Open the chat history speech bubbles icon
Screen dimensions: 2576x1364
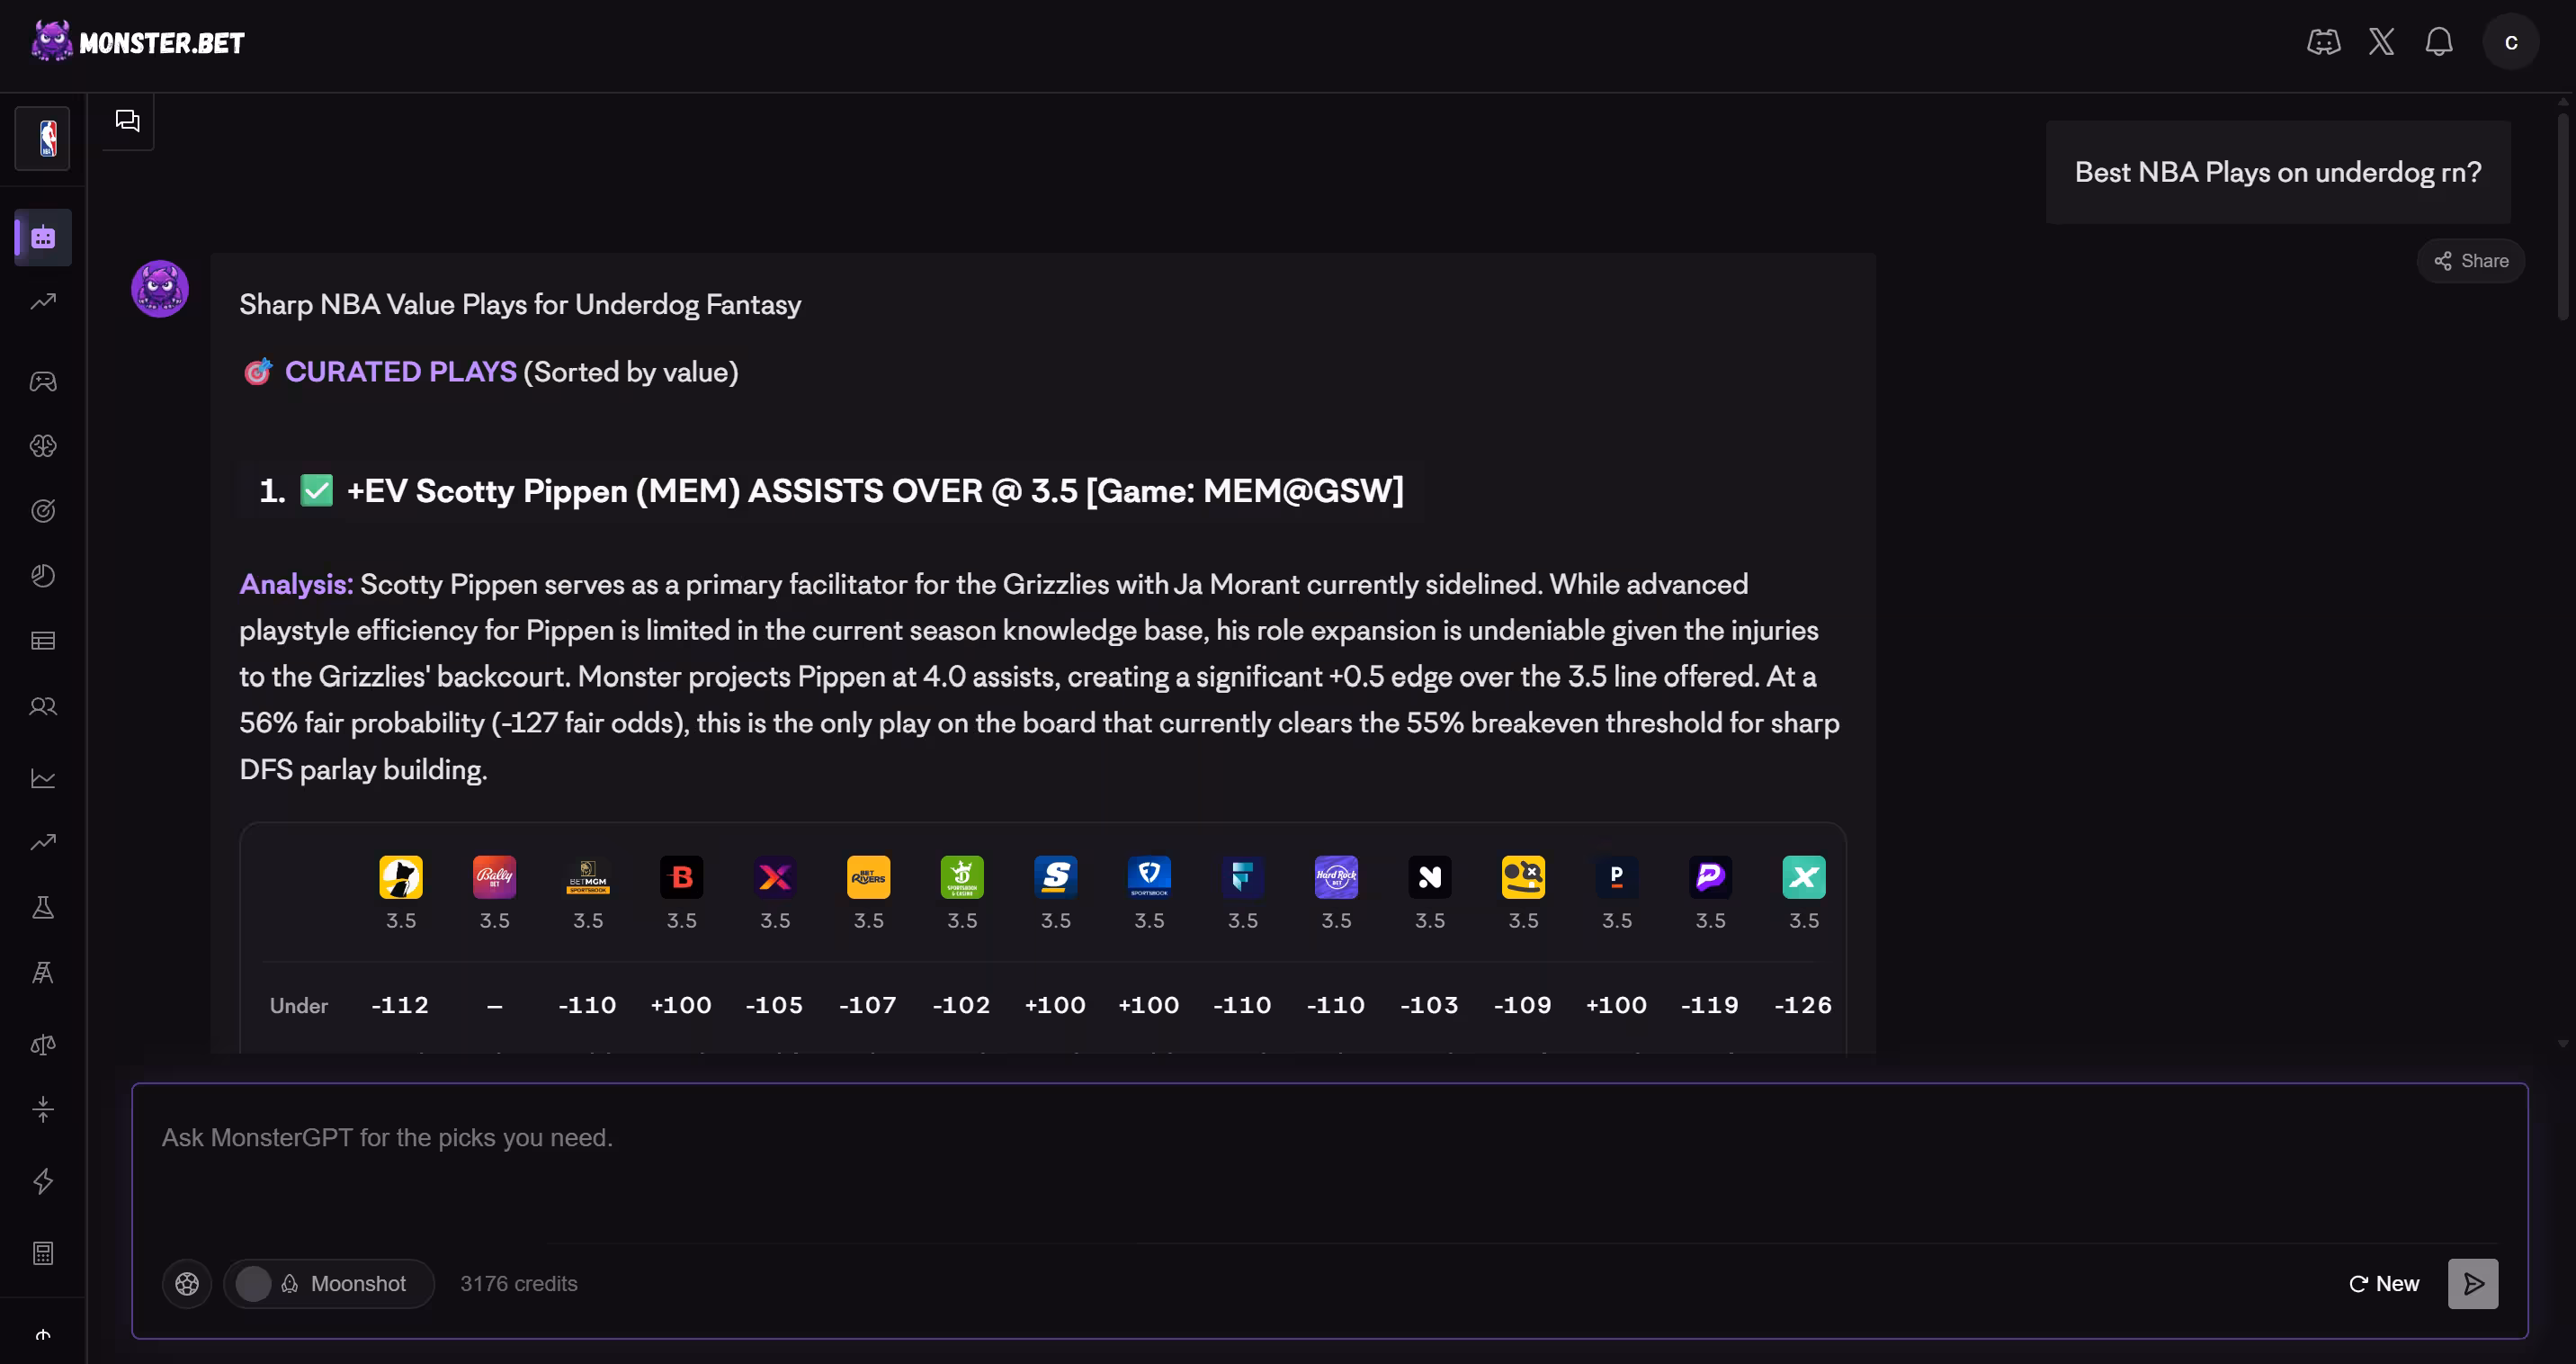pyautogui.click(x=128, y=121)
